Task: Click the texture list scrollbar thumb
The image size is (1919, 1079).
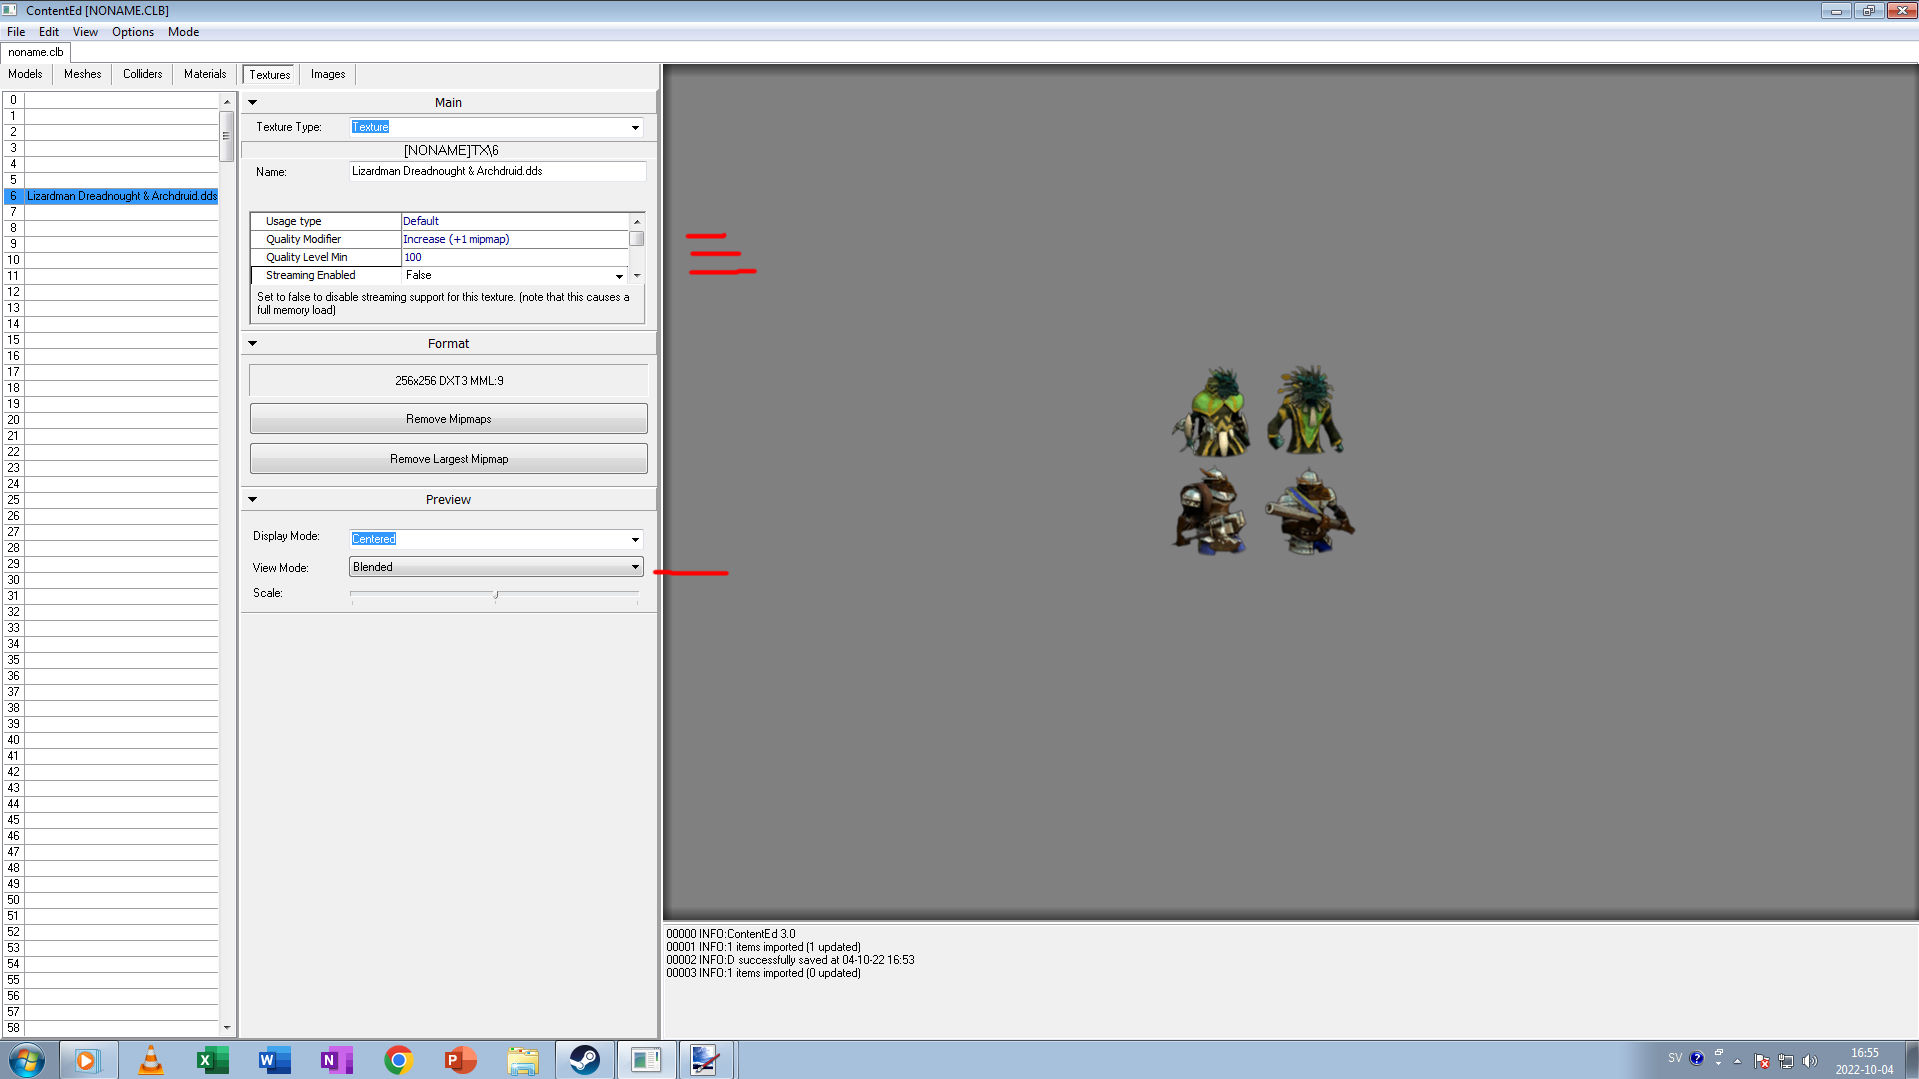Action: click(x=227, y=136)
